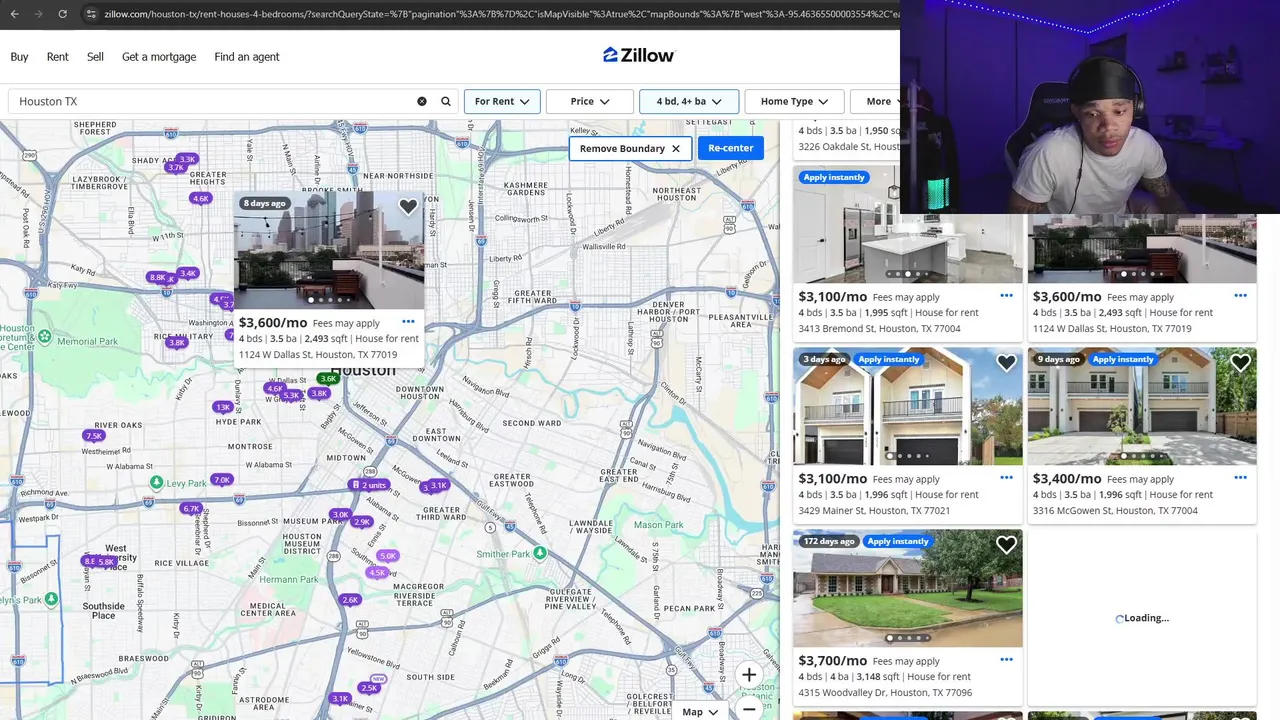Screen dimensions: 1280x720
Task: Click the Remove Boundary button
Action: pos(630,148)
